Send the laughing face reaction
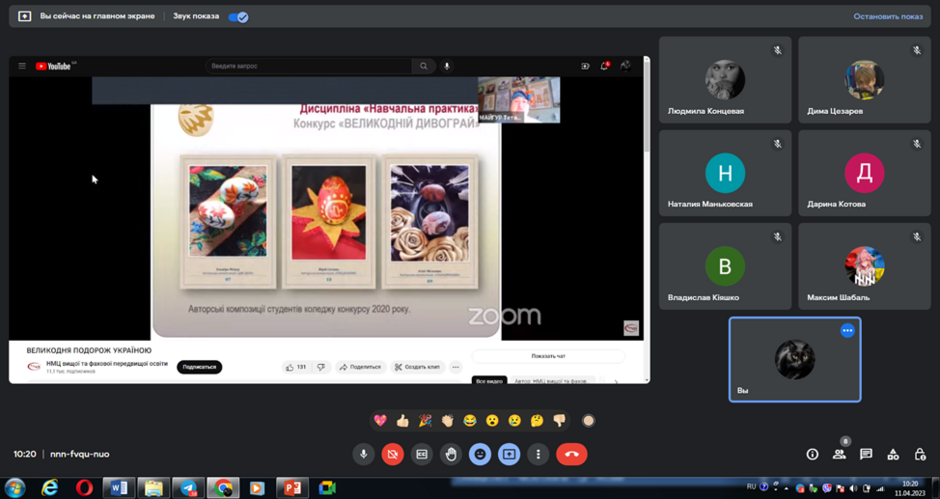This screenshot has width=940, height=499. coord(469,420)
